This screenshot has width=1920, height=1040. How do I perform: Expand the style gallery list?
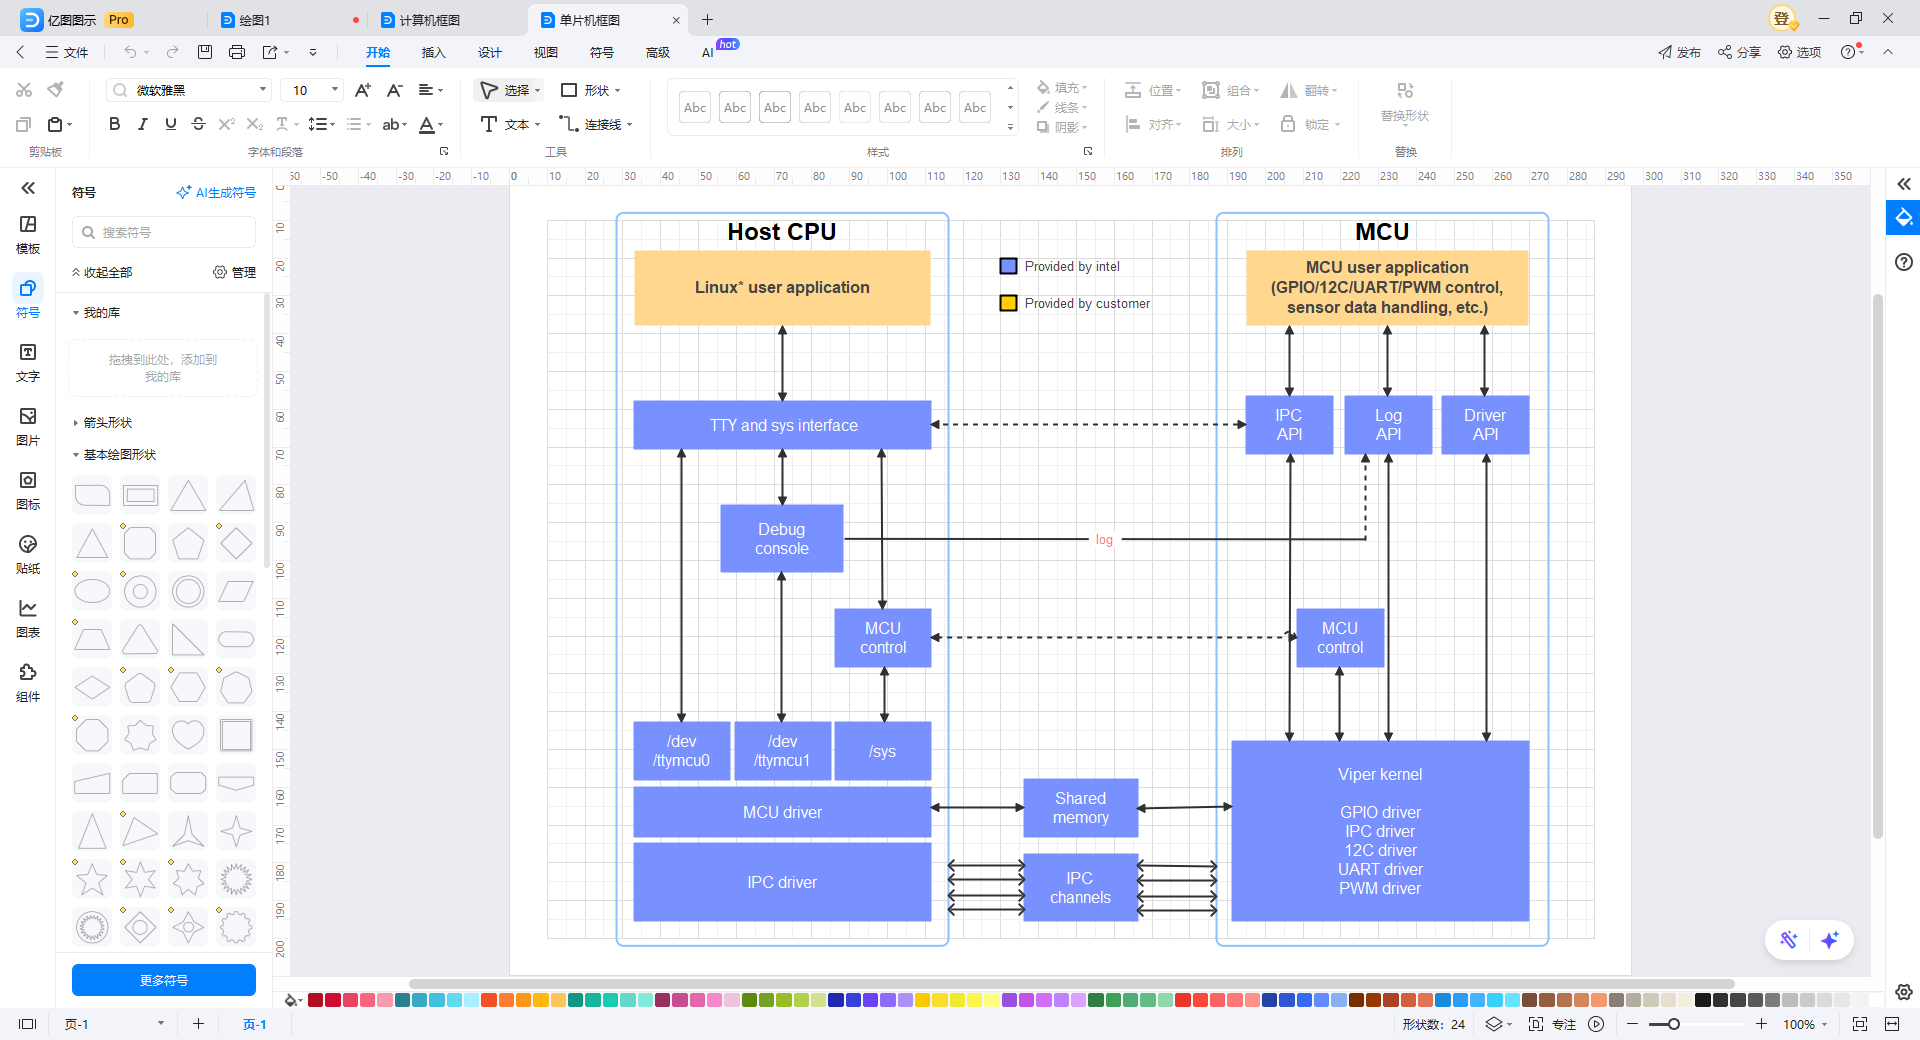1010,127
